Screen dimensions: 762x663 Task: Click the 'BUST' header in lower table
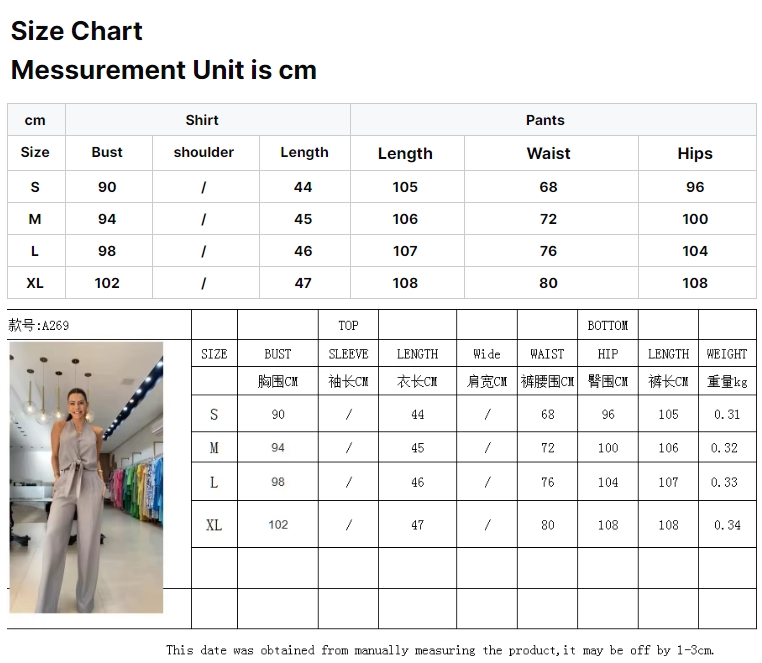[278, 354]
